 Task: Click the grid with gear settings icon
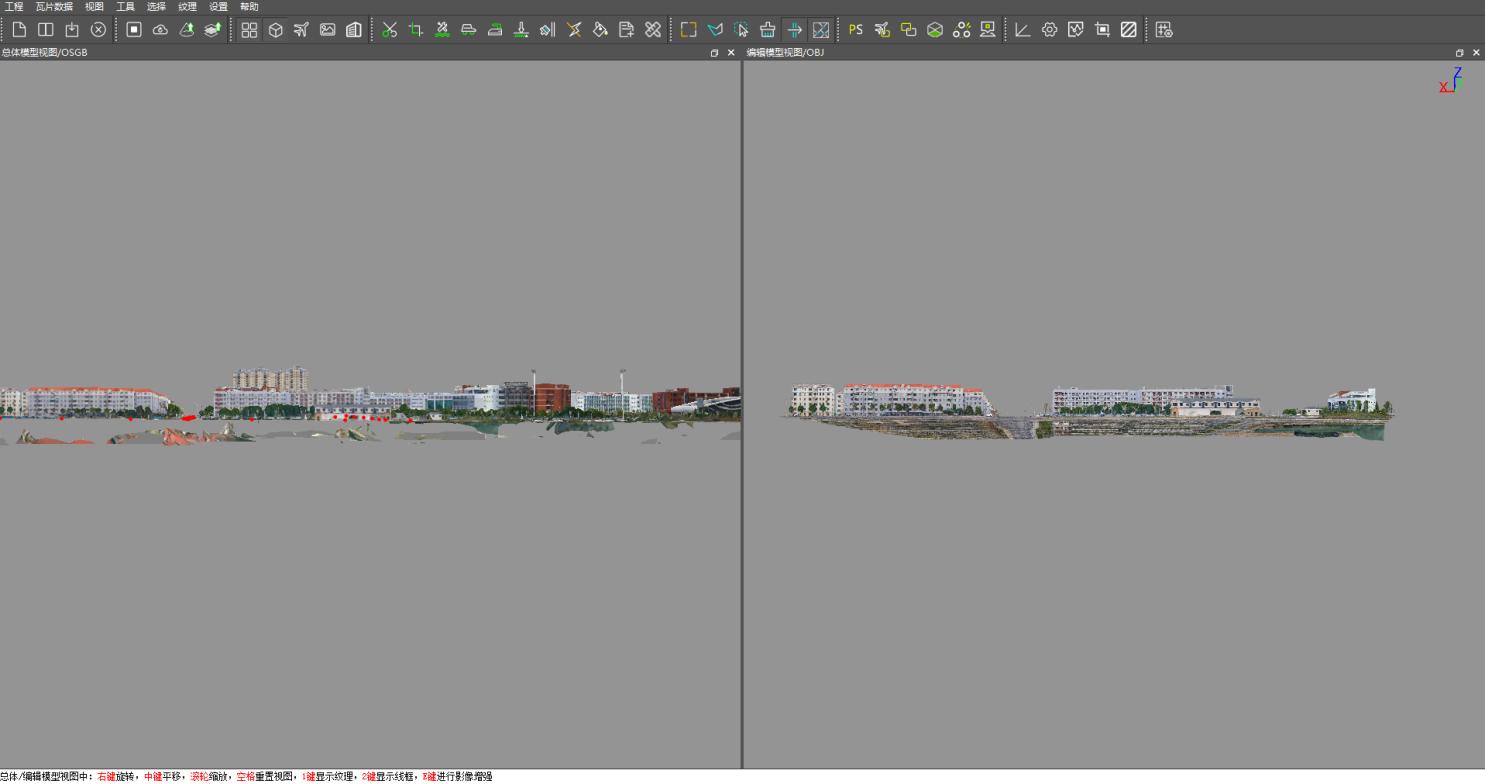1164,30
